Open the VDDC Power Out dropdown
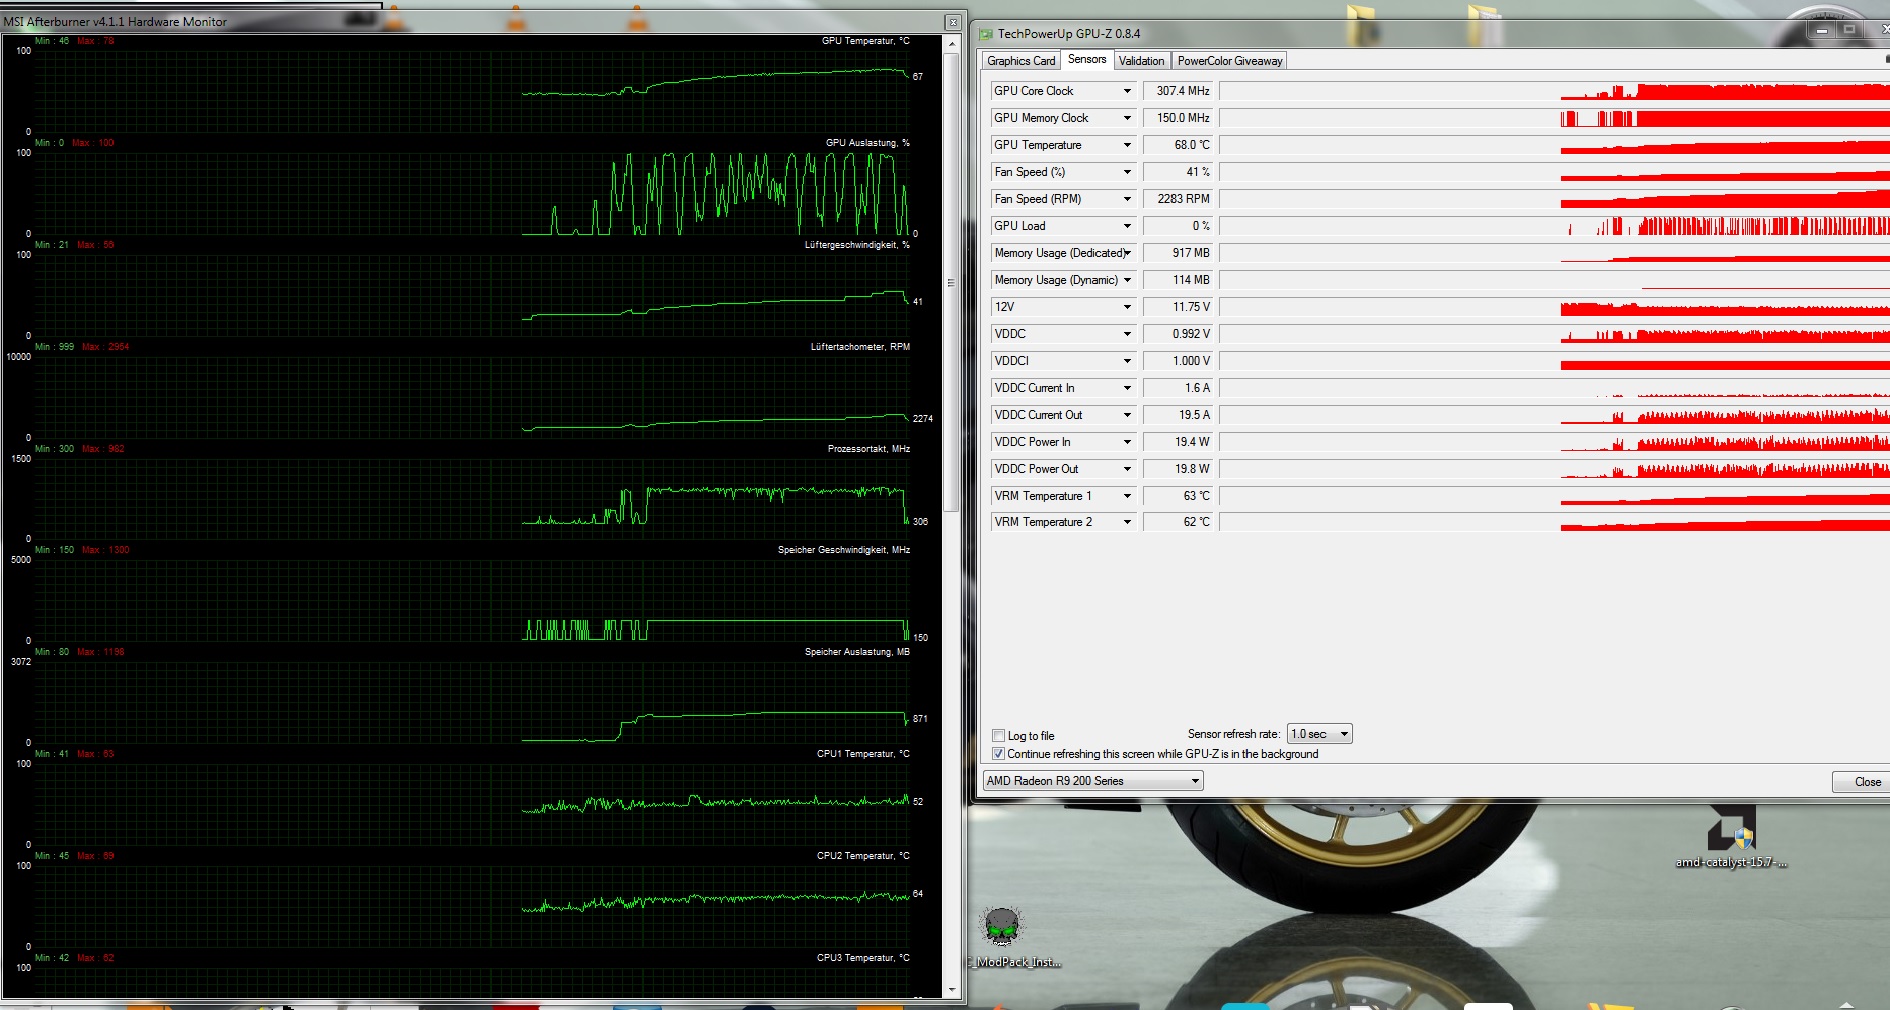 coord(1127,469)
